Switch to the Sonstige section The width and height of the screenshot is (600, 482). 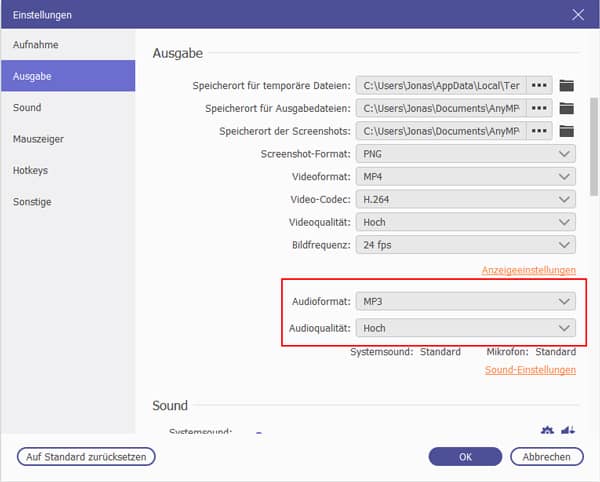tap(68, 202)
